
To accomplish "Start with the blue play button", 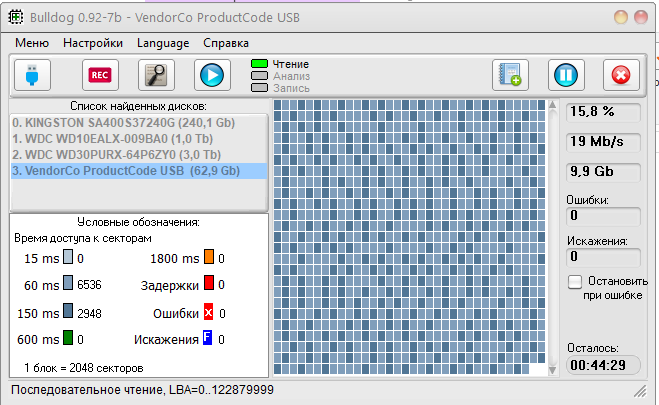I will tap(212, 75).
